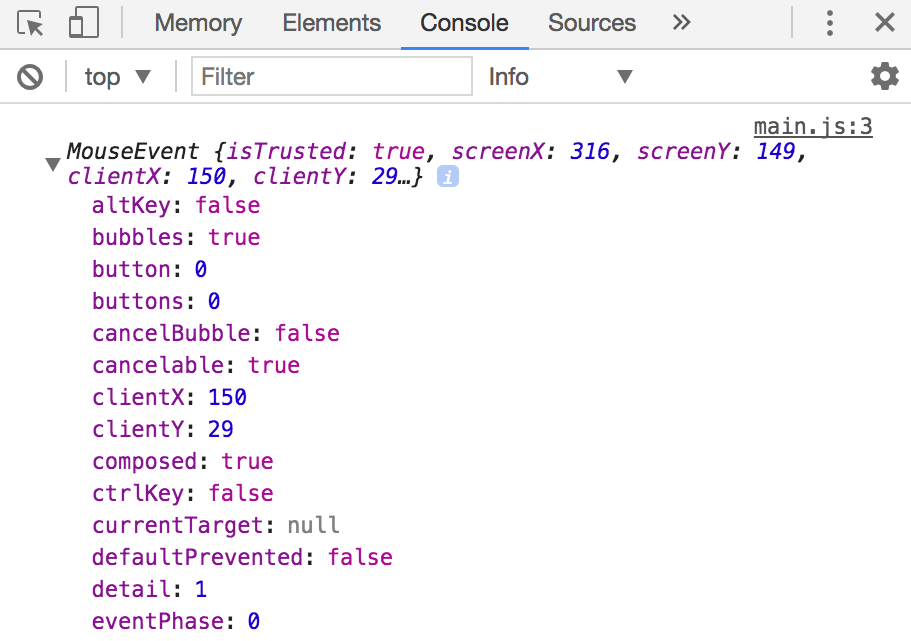Click the isTrusted property value
The width and height of the screenshot is (911, 641).
(x=397, y=151)
